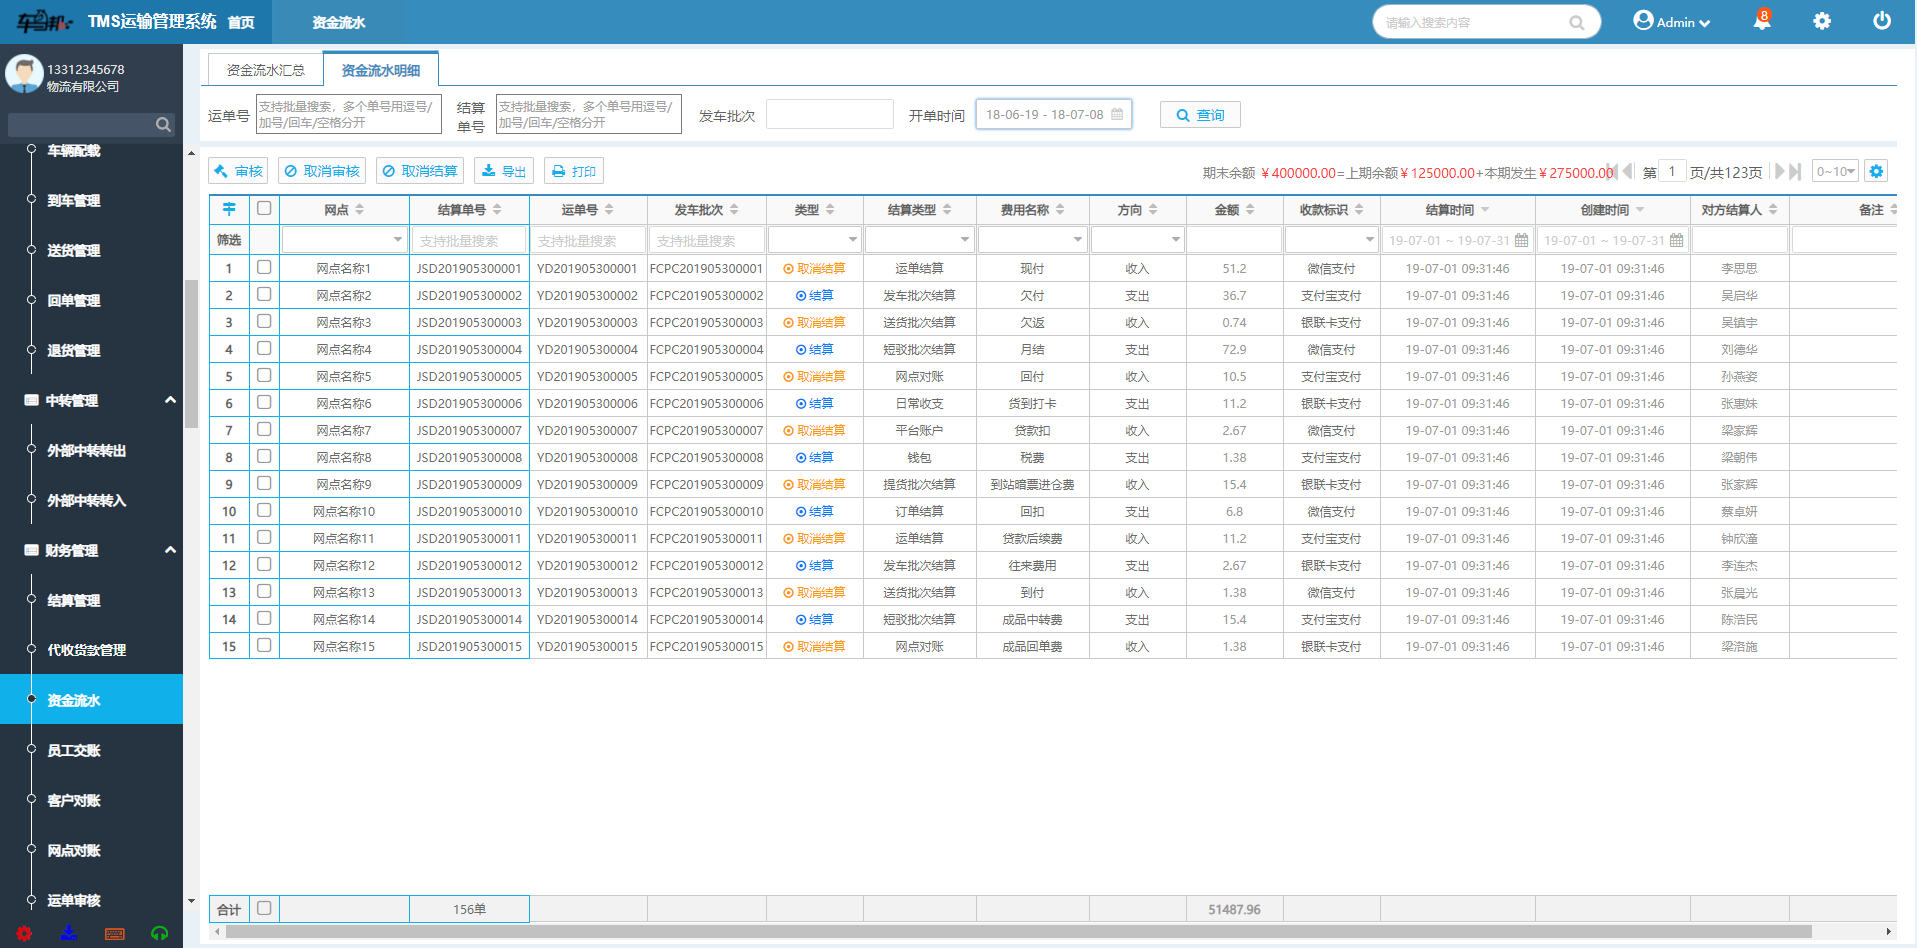Click the green headset support icon

pos(159,933)
